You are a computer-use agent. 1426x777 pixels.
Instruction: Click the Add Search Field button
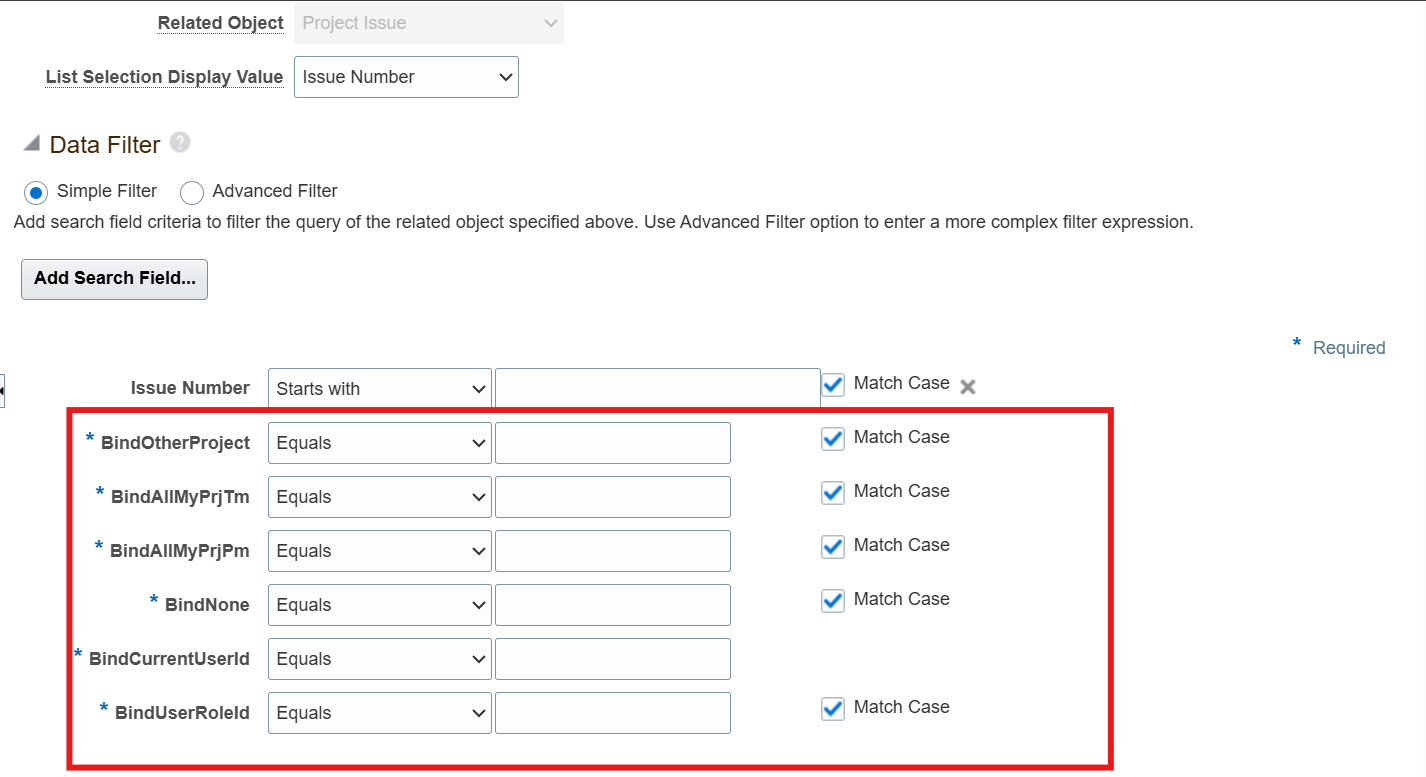[114, 279]
